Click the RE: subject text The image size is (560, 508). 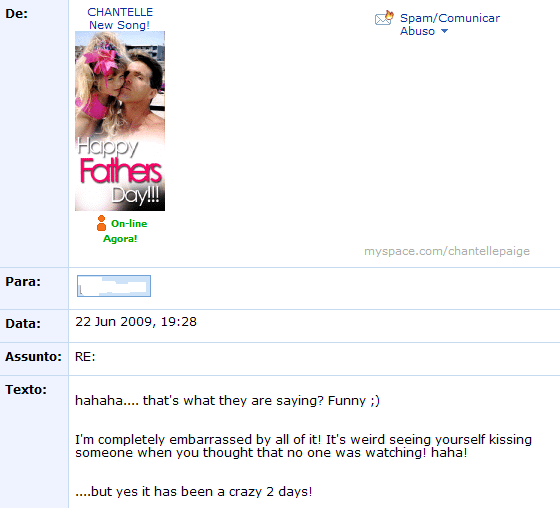[85, 357]
